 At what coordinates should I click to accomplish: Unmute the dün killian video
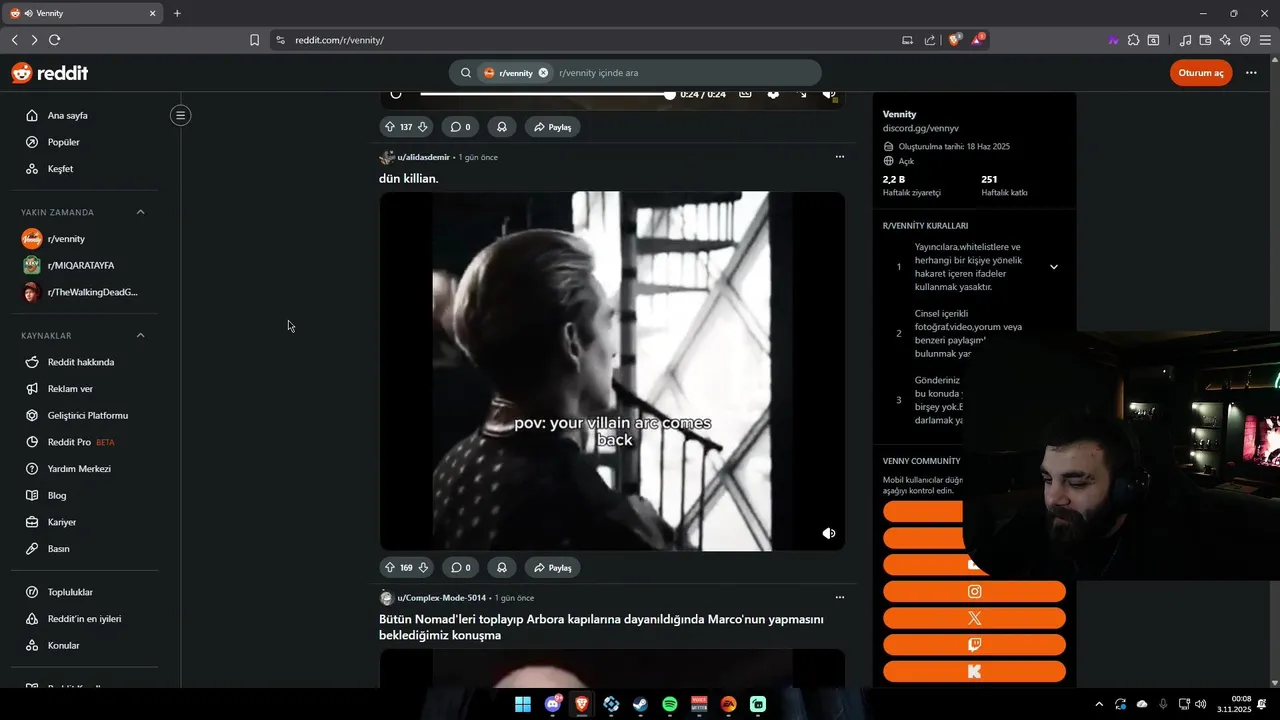[829, 534]
